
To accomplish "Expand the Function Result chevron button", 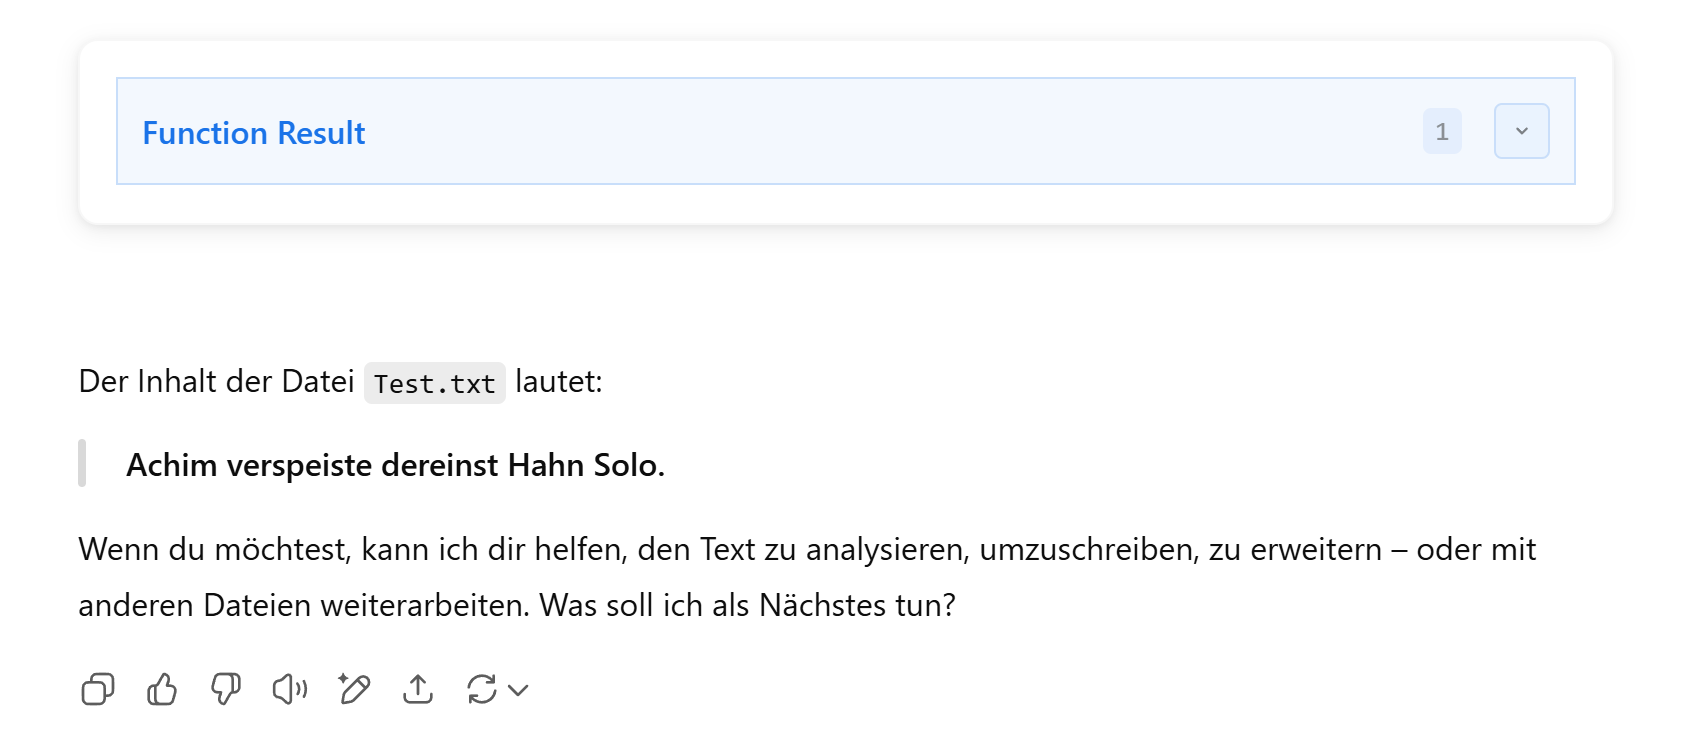I will click(x=1521, y=131).
